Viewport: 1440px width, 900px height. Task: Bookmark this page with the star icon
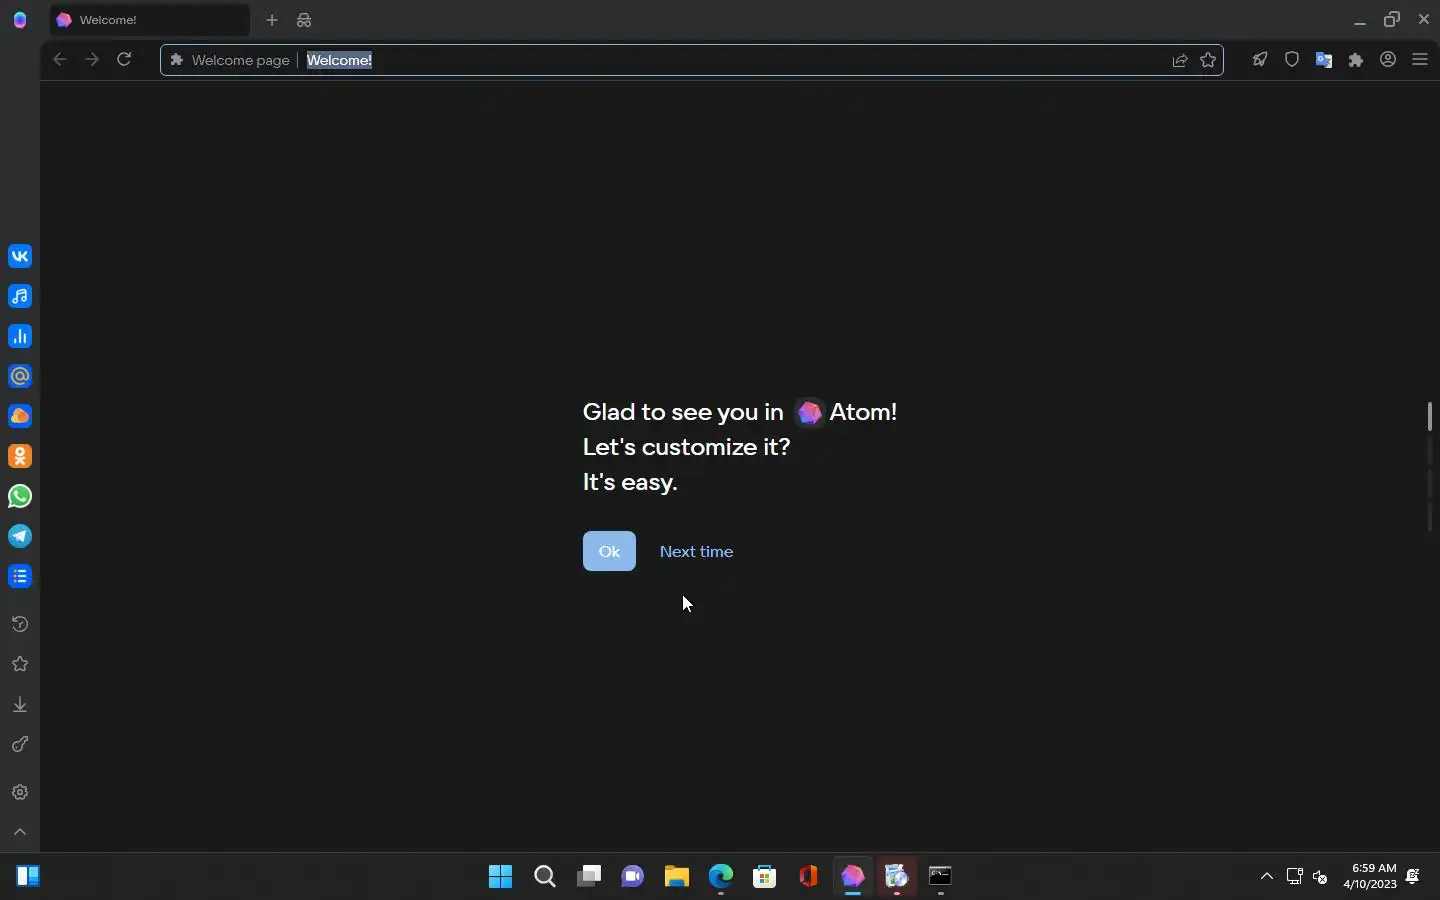click(1210, 60)
